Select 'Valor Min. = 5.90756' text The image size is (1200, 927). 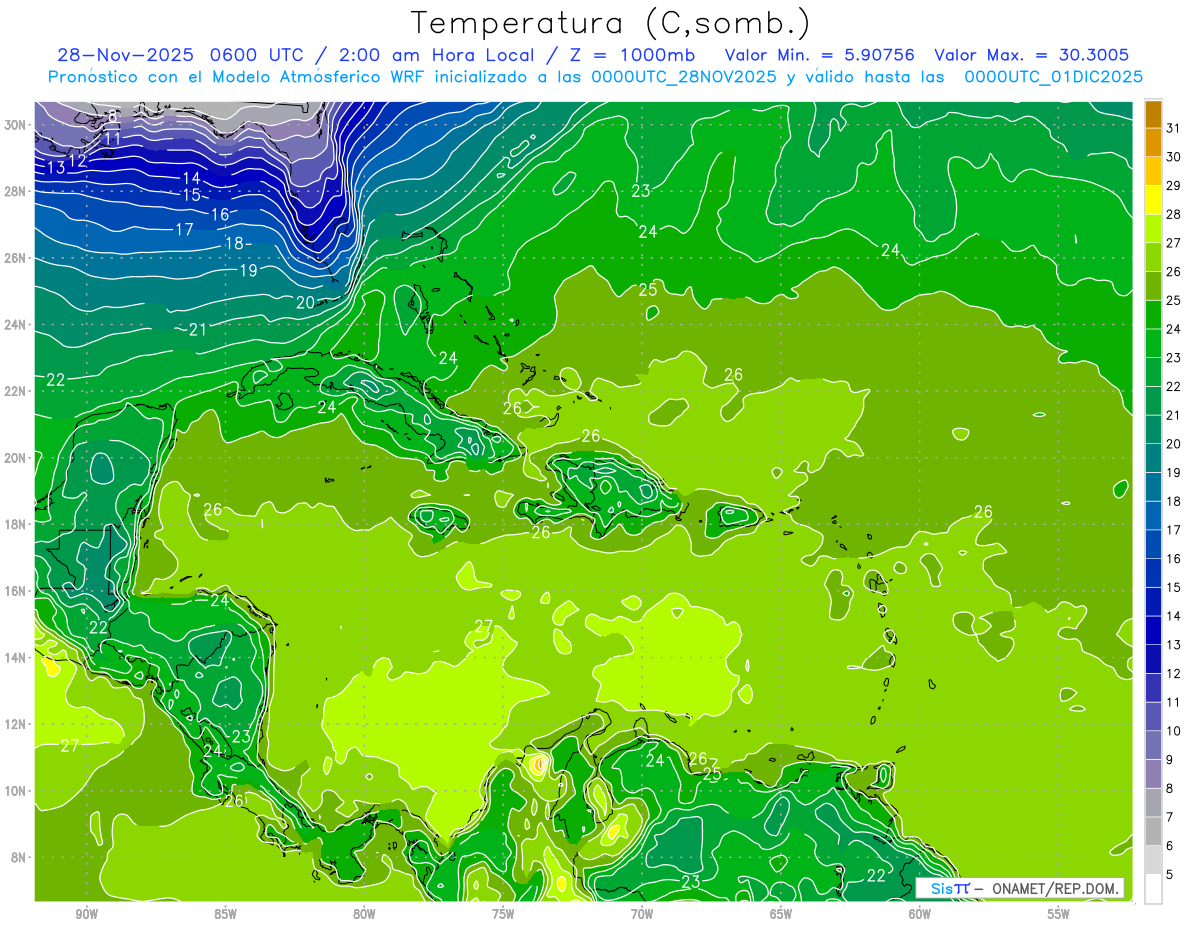(819, 55)
